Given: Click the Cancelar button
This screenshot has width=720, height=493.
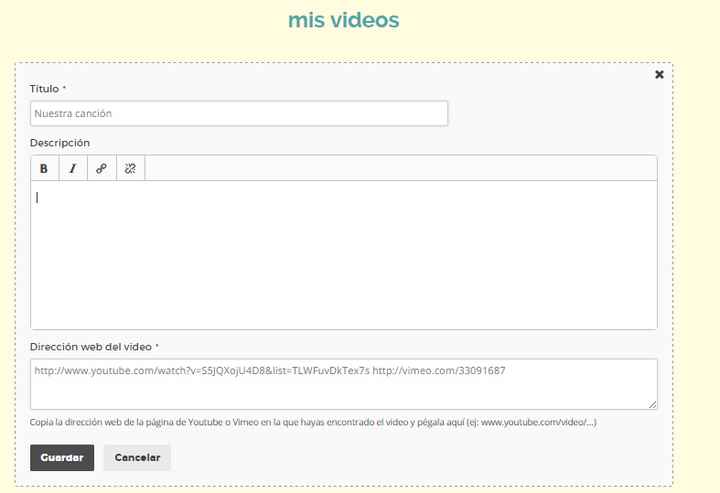Looking at the screenshot, I should click(137, 458).
